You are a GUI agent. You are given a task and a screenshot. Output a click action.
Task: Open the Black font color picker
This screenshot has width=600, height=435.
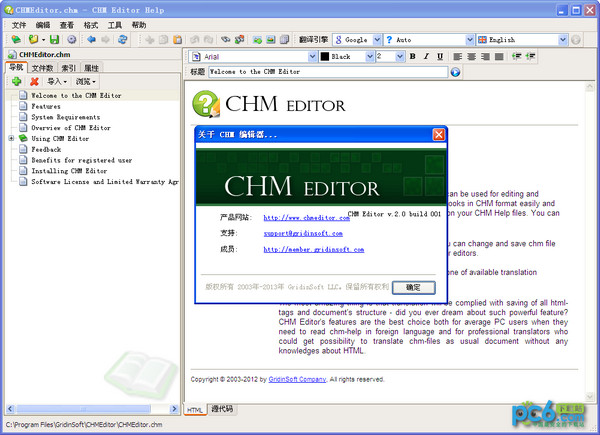tap(368, 57)
